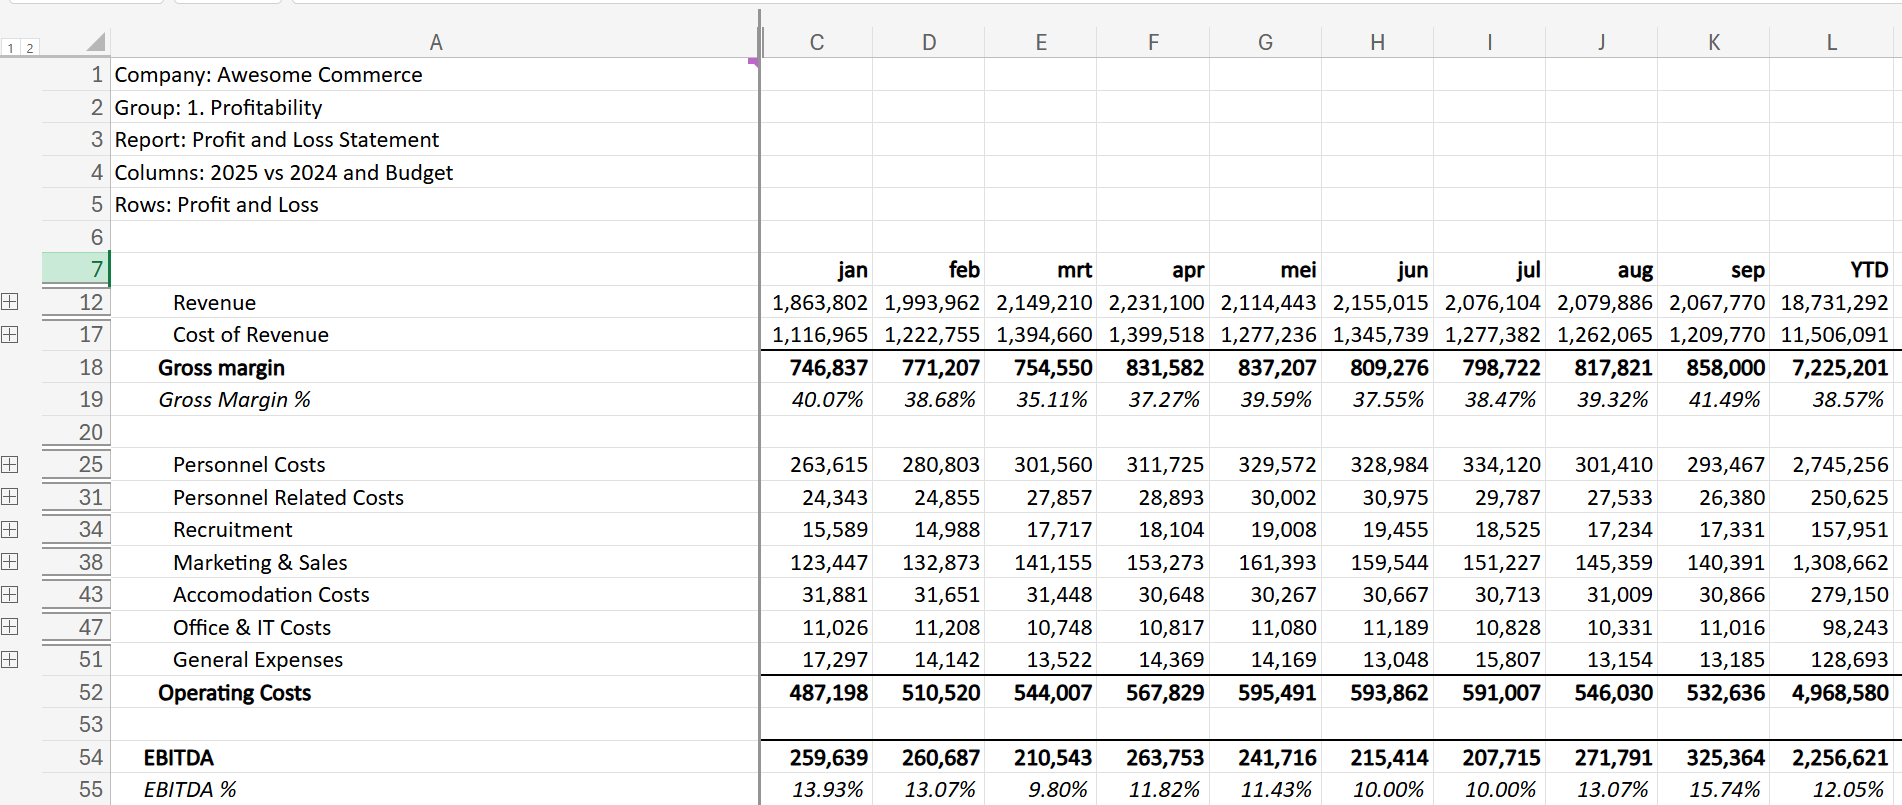Click 'Report: Profit and Loss Statement' cell
Viewport: 1902px width, 805px height.
(x=435, y=139)
